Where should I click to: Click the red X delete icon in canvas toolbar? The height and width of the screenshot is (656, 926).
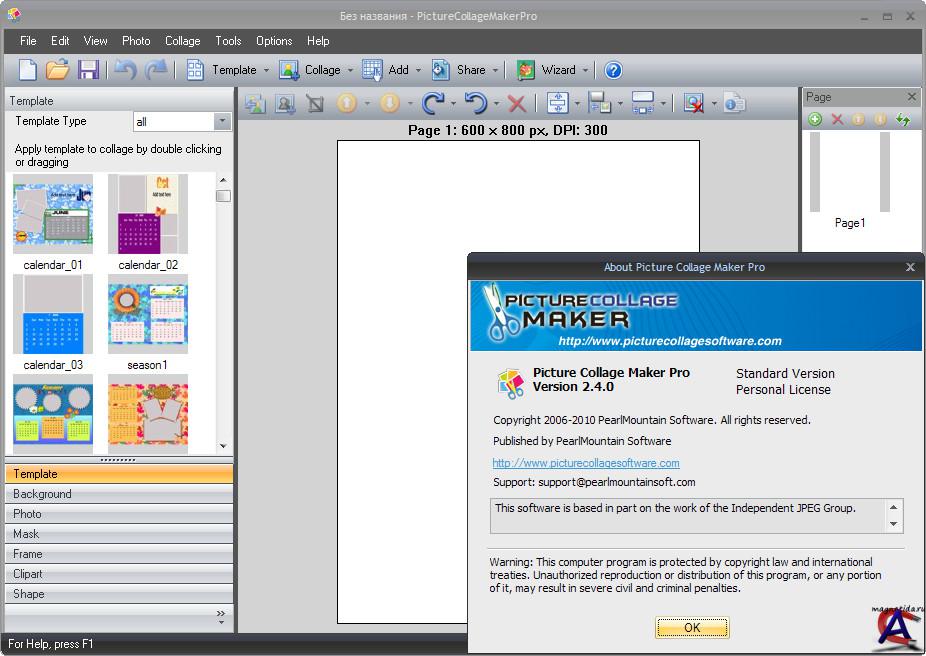click(x=517, y=103)
